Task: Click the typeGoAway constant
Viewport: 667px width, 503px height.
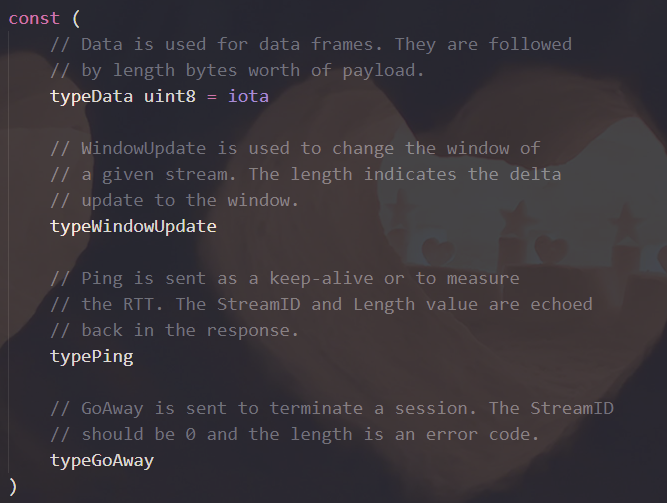Action: [x=102, y=460]
